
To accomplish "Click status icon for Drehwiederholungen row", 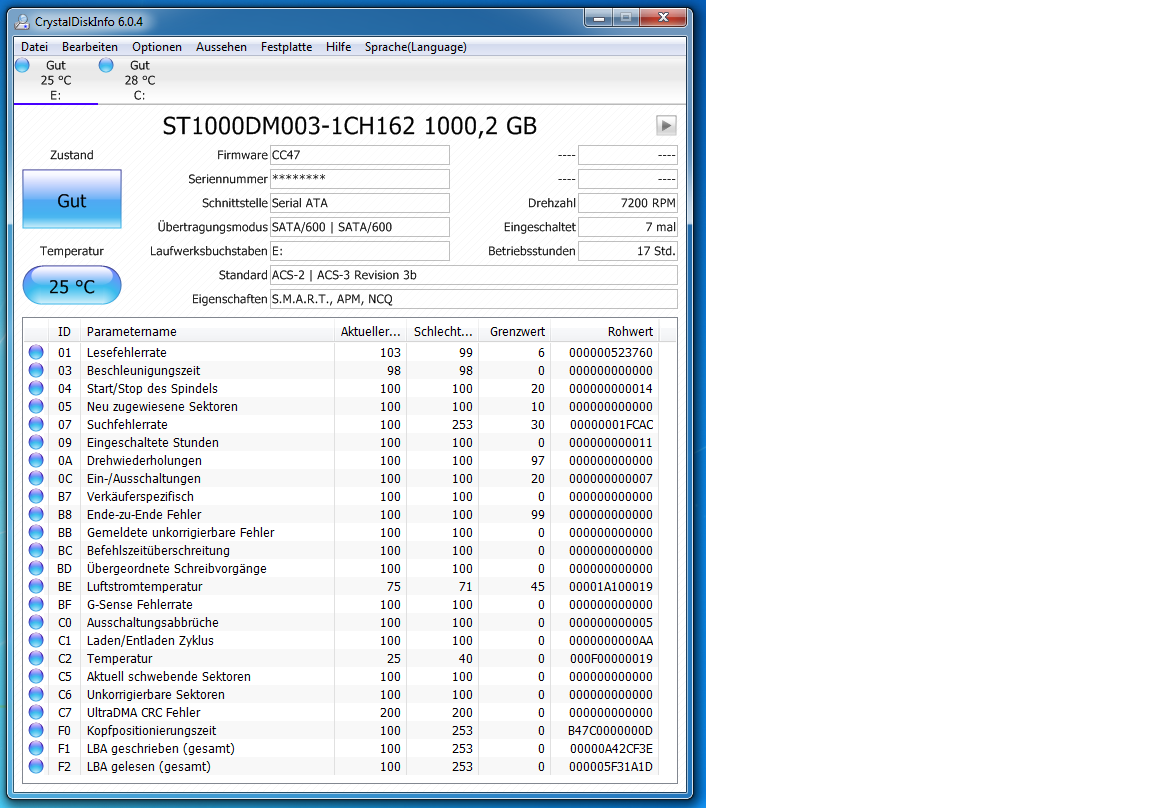I will tap(36, 460).
